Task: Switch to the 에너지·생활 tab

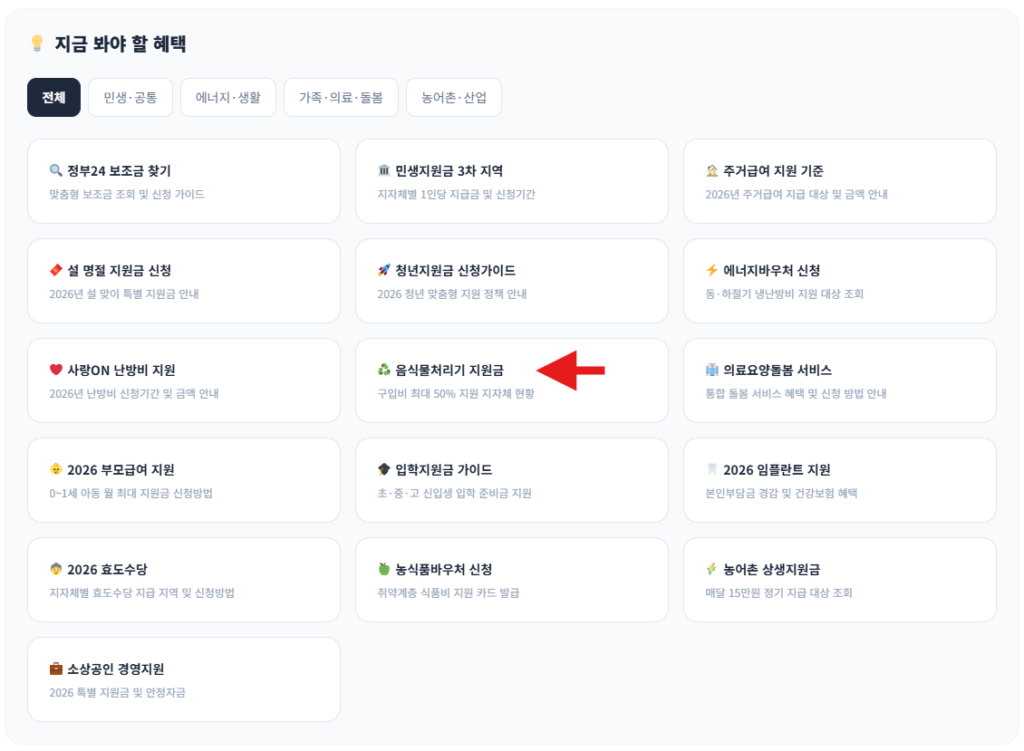Action: click(228, 97)
